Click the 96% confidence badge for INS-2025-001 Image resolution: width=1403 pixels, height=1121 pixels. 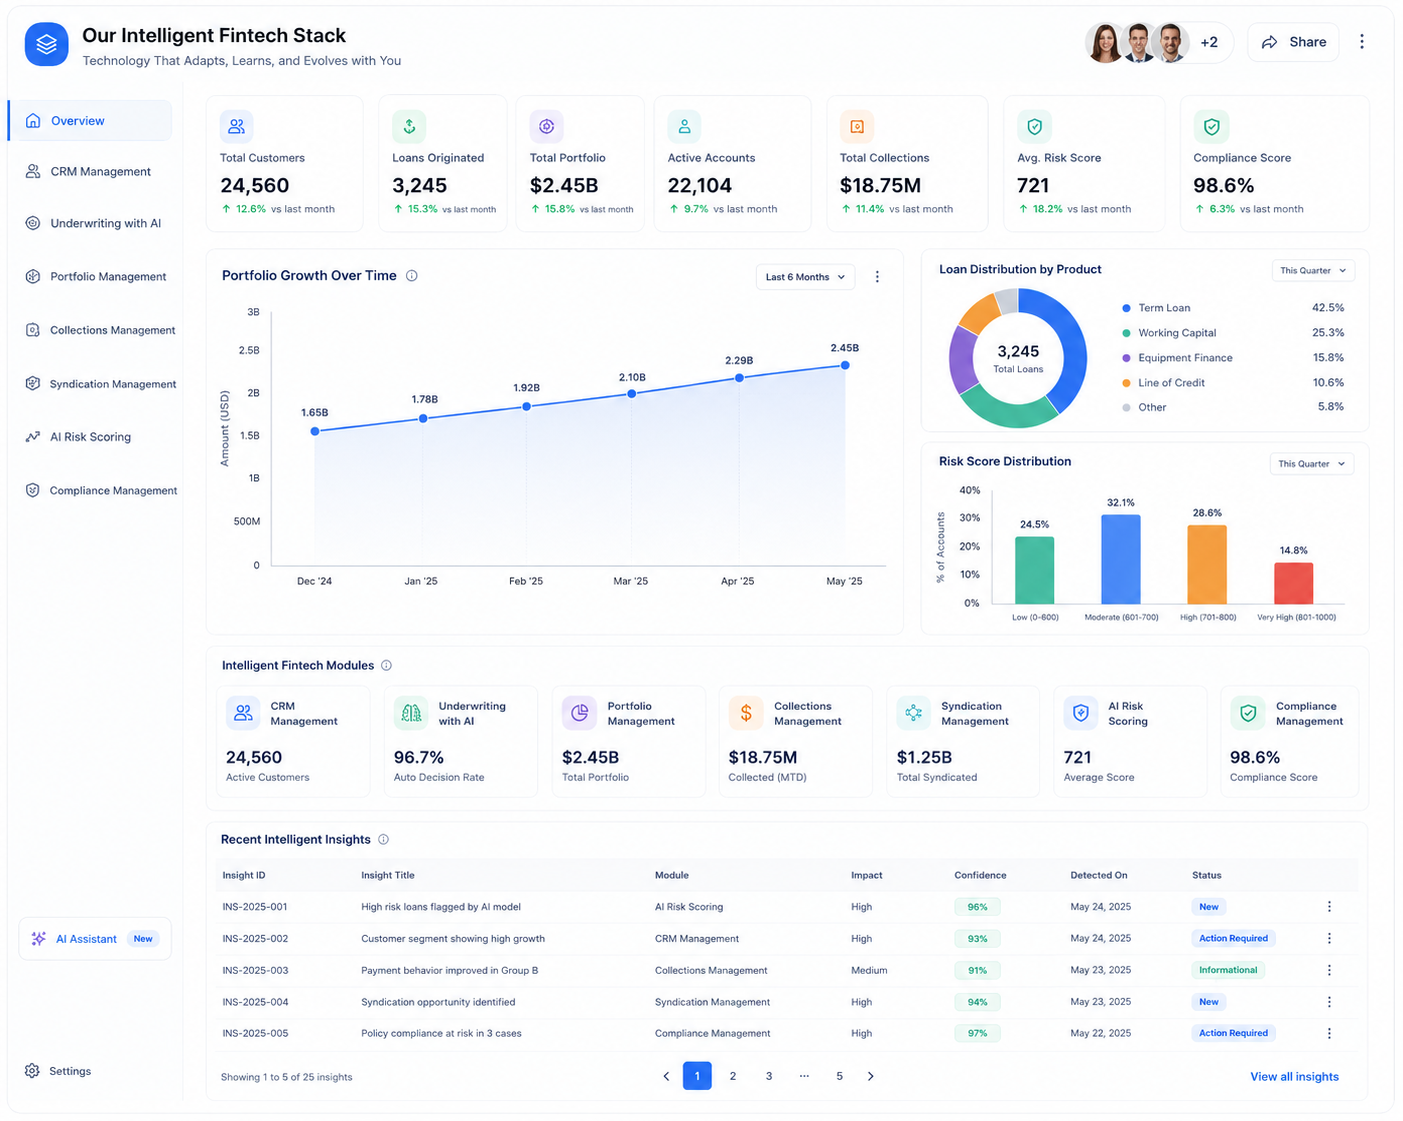[977, 907]
